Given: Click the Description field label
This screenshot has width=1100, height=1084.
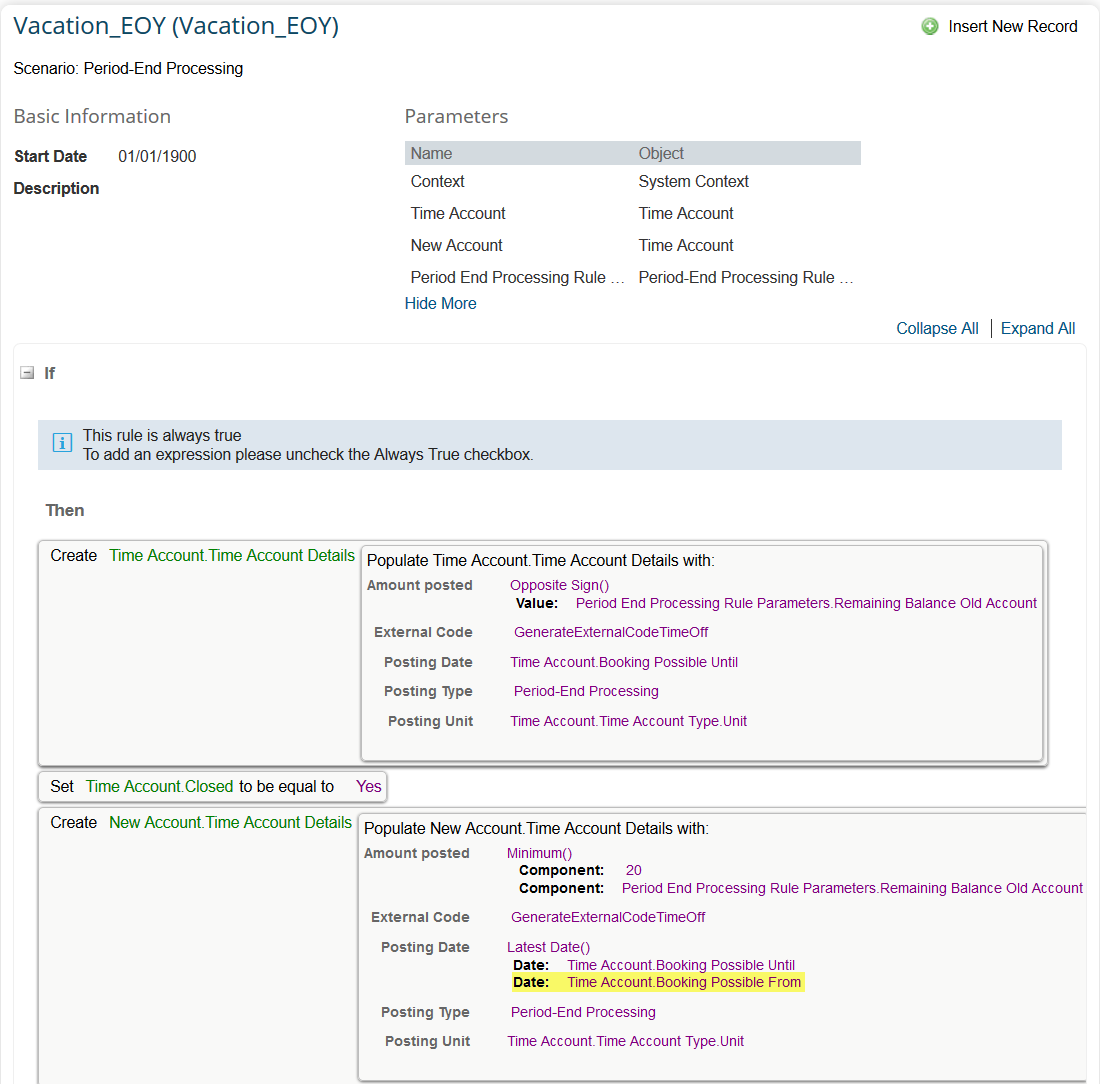Looking at the screenshot, I should point(56,189).
